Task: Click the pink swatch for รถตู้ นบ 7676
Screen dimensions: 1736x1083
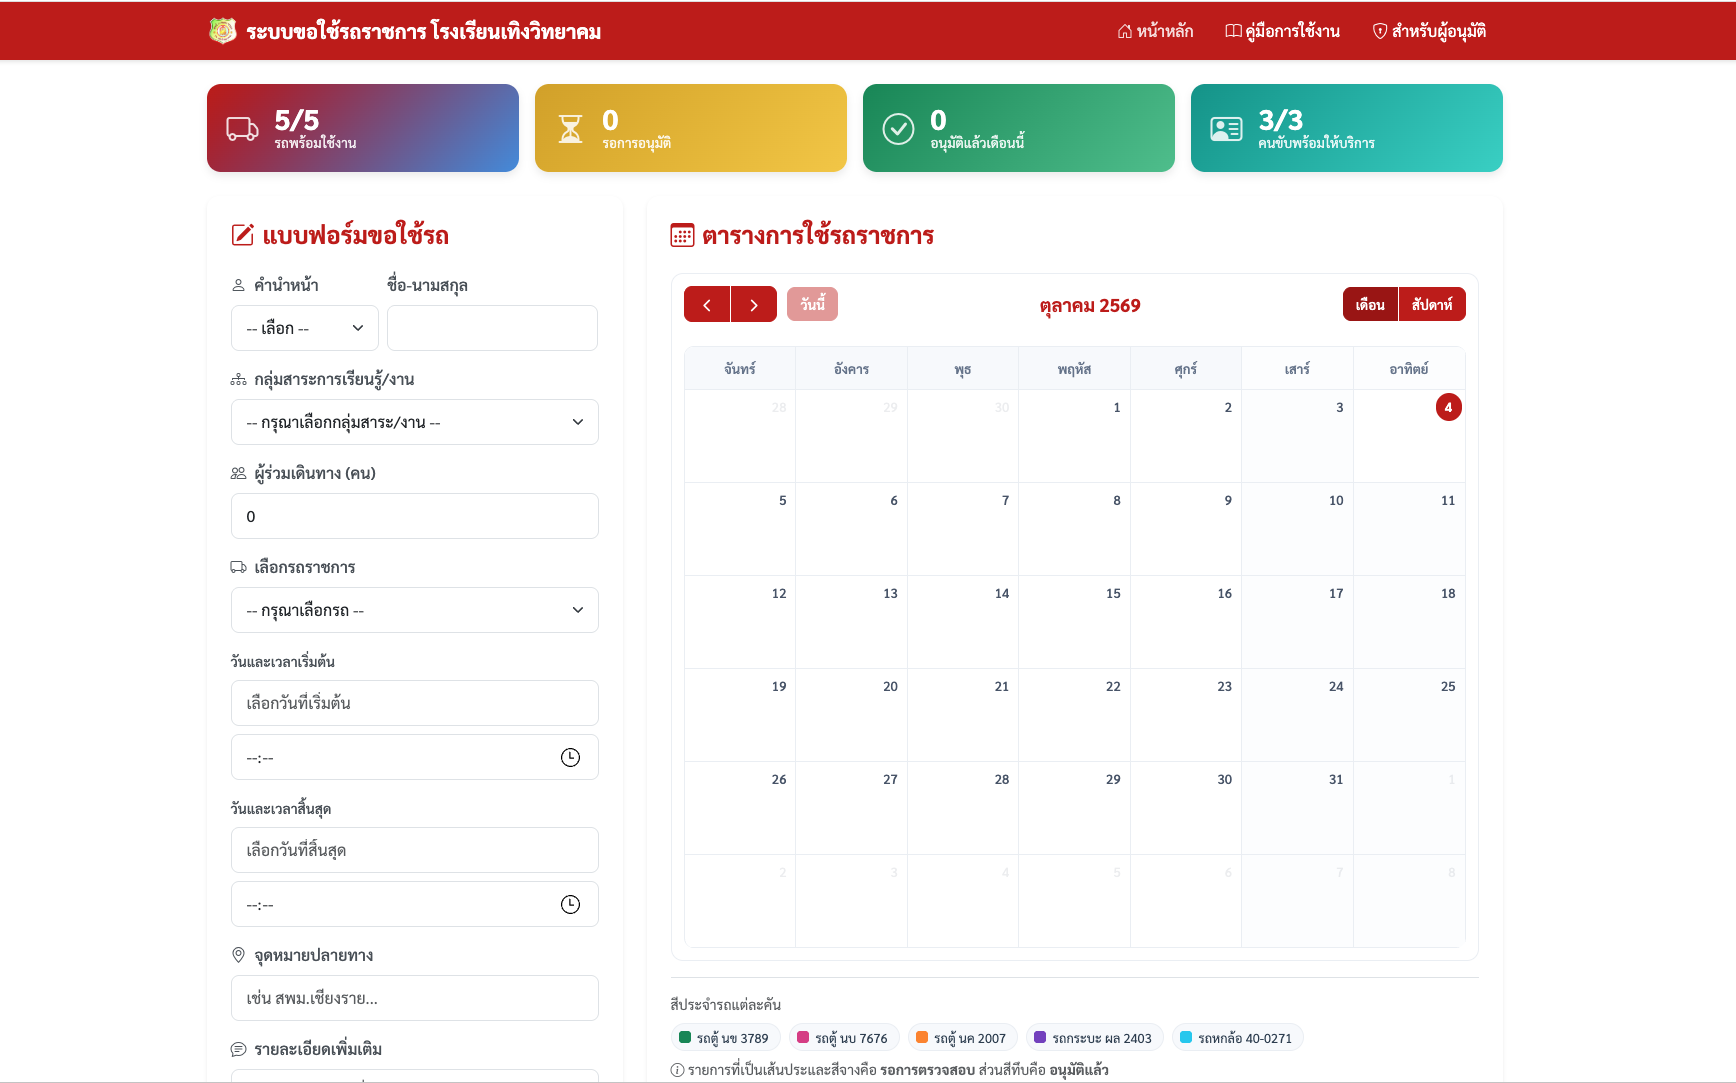Action: [803, 1037]
